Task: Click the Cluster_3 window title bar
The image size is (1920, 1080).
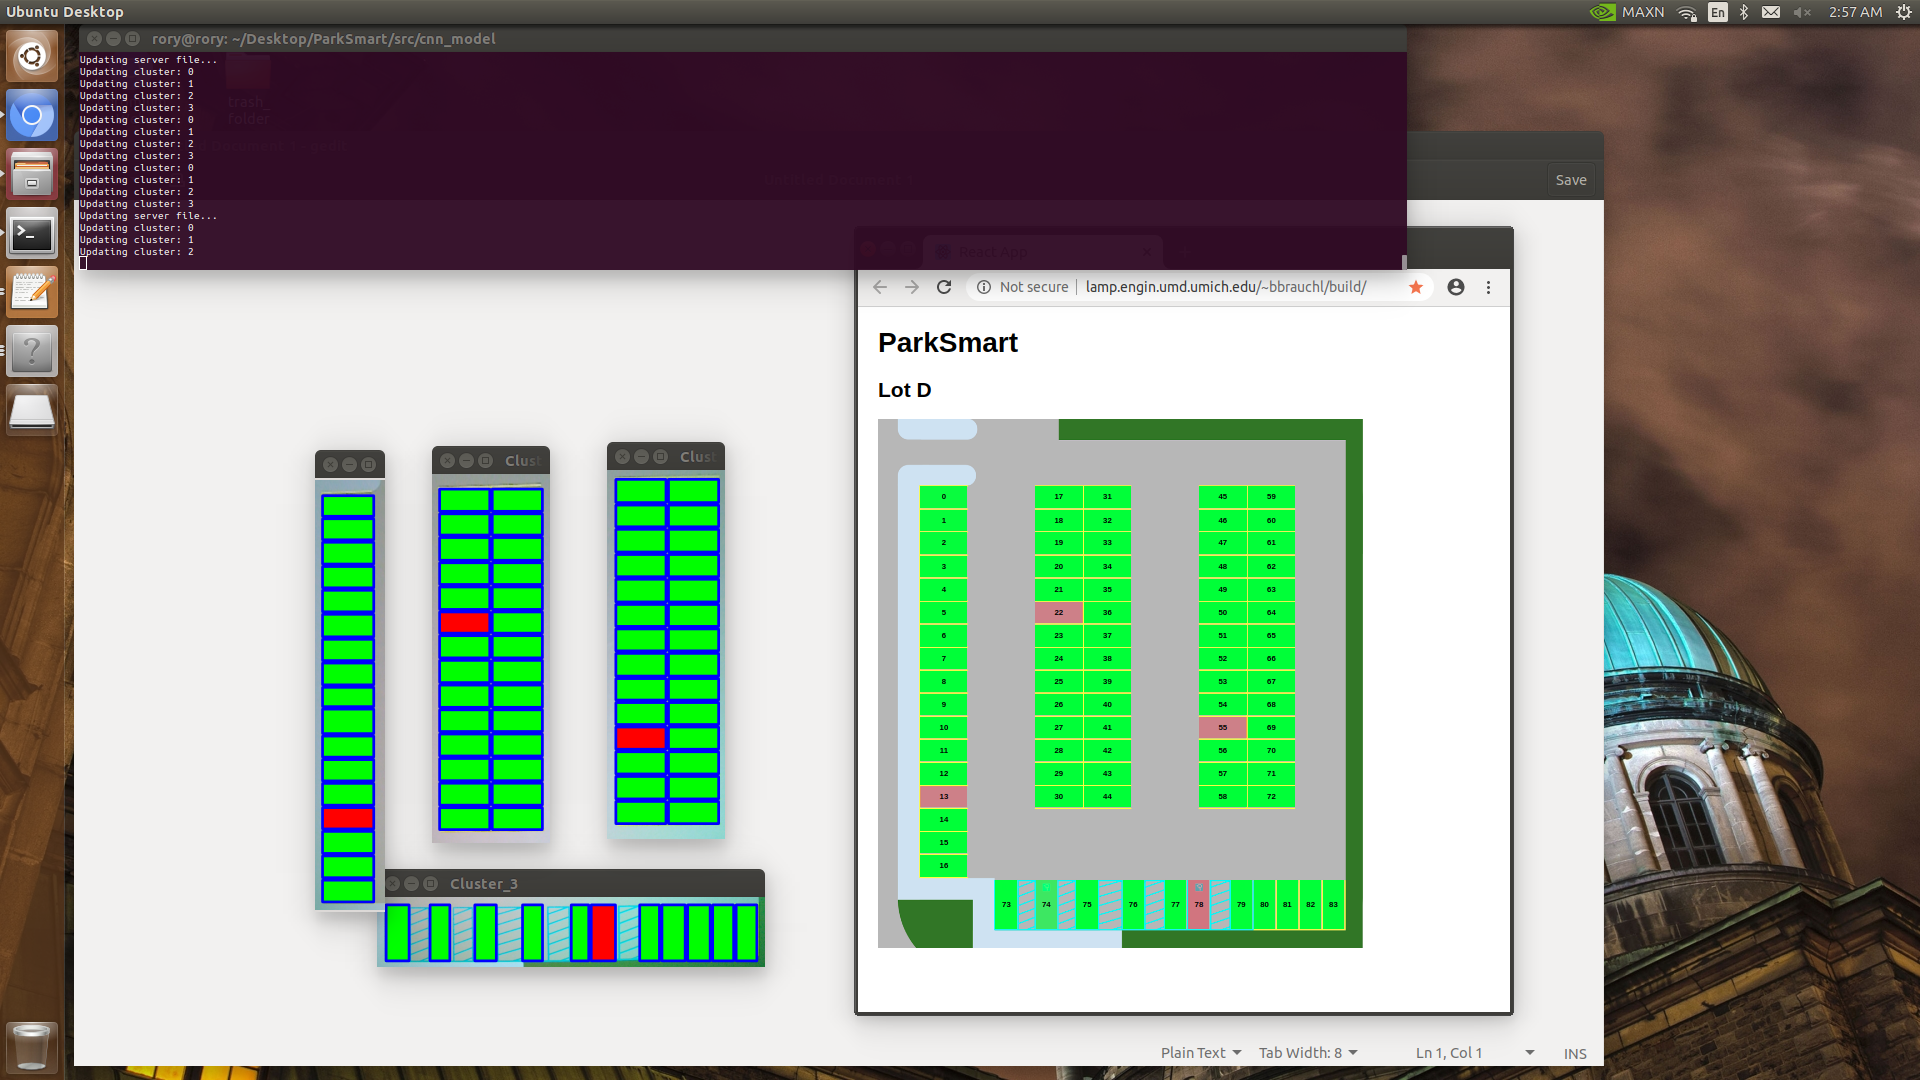Action: tap(574, 883)
